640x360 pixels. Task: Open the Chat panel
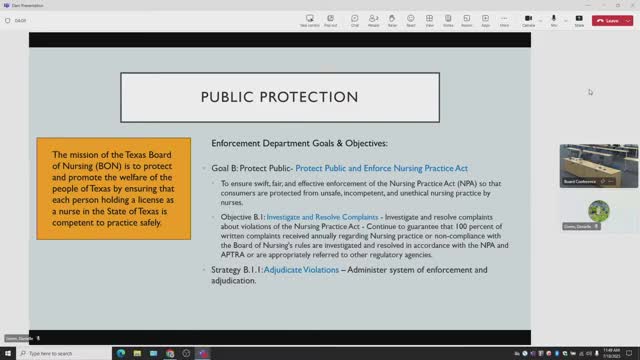tap(354, 20)
